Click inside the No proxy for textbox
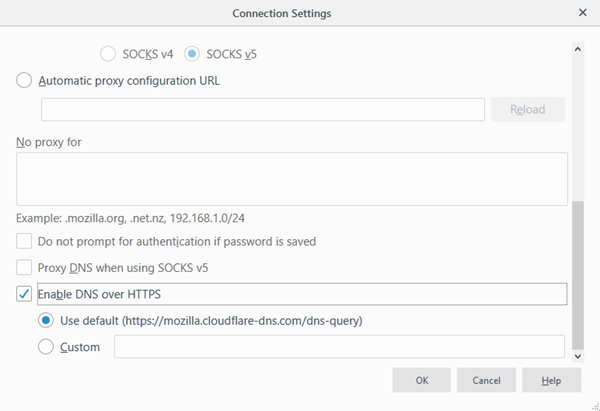Image resolution: width=600 pixels, height=411 pixels. (292, 179)
